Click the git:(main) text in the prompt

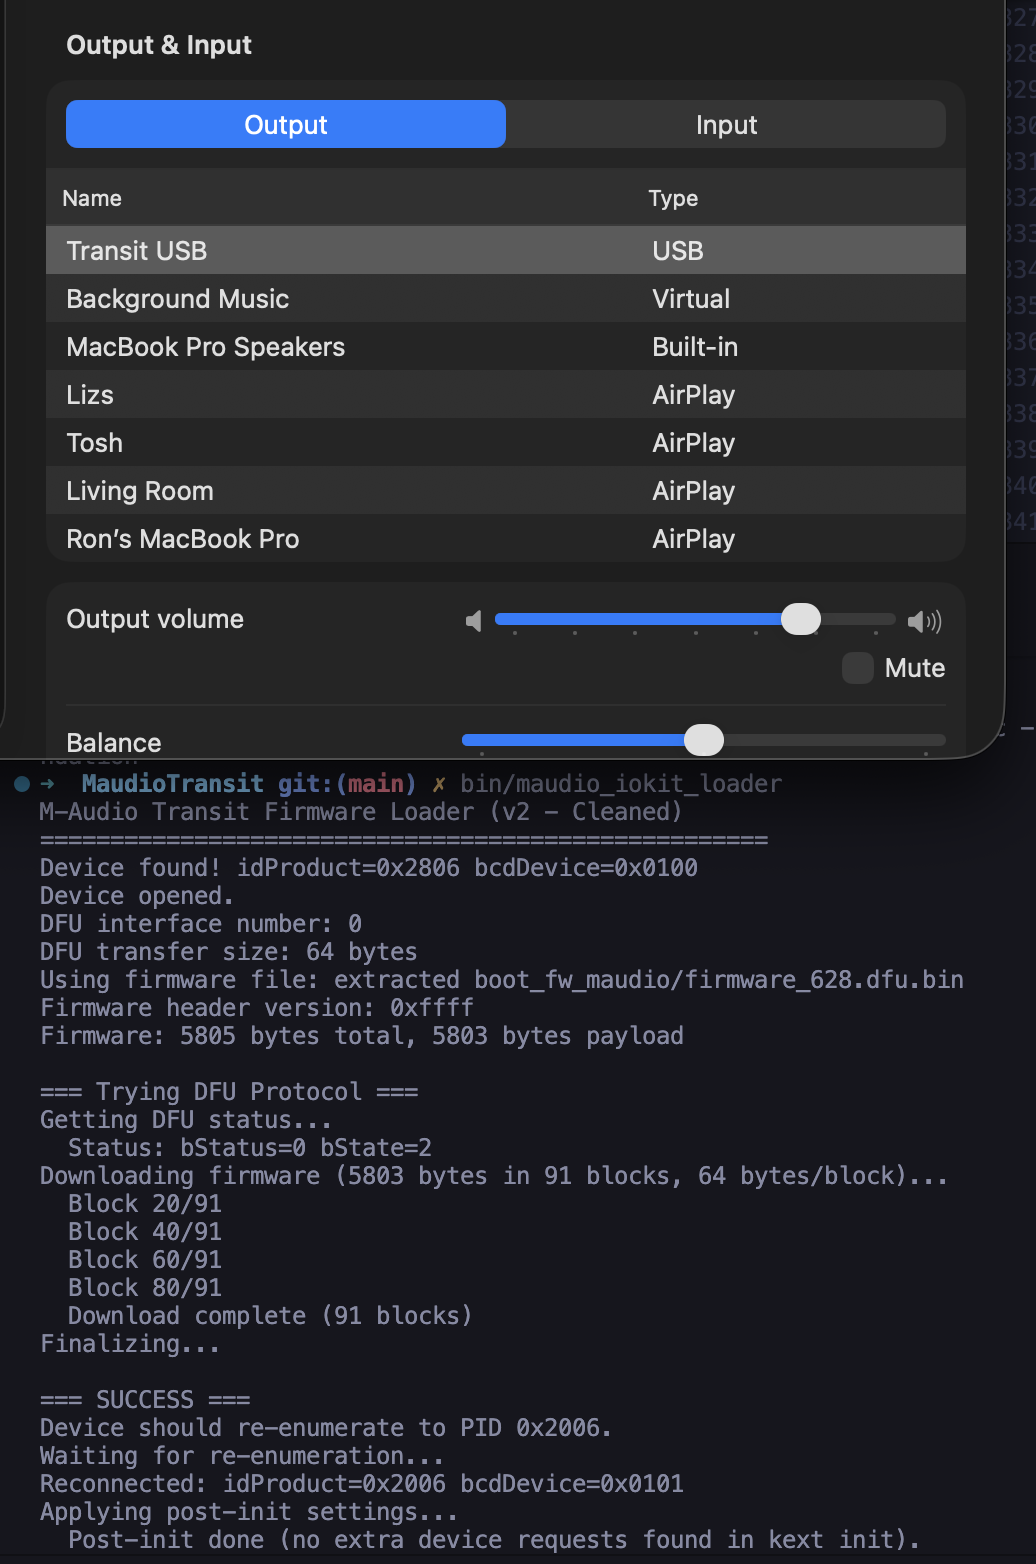click(350, 783)
